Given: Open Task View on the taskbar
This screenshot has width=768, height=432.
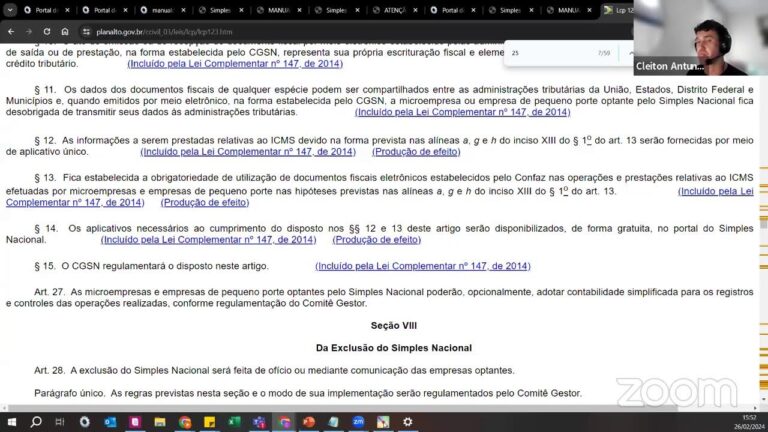Looking at the screenshot, I should 60,422.
